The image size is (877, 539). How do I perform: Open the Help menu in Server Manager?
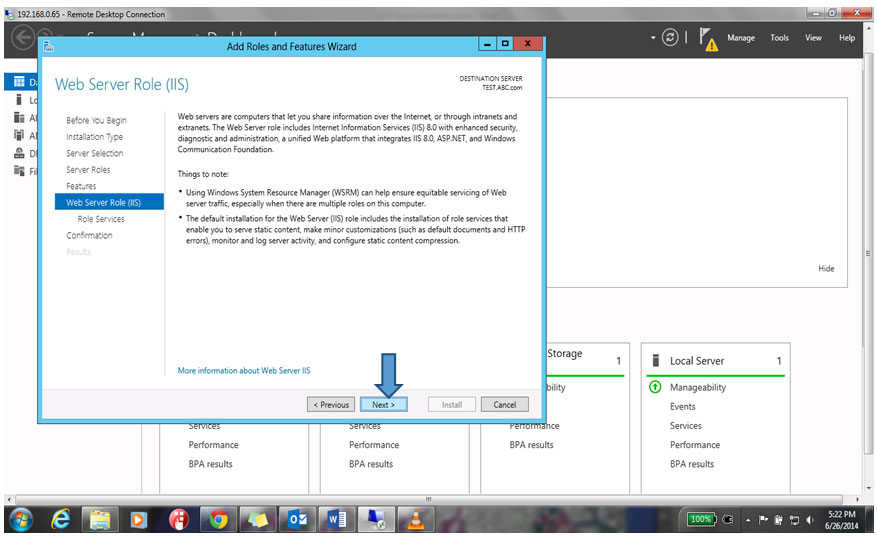[847, 37]
